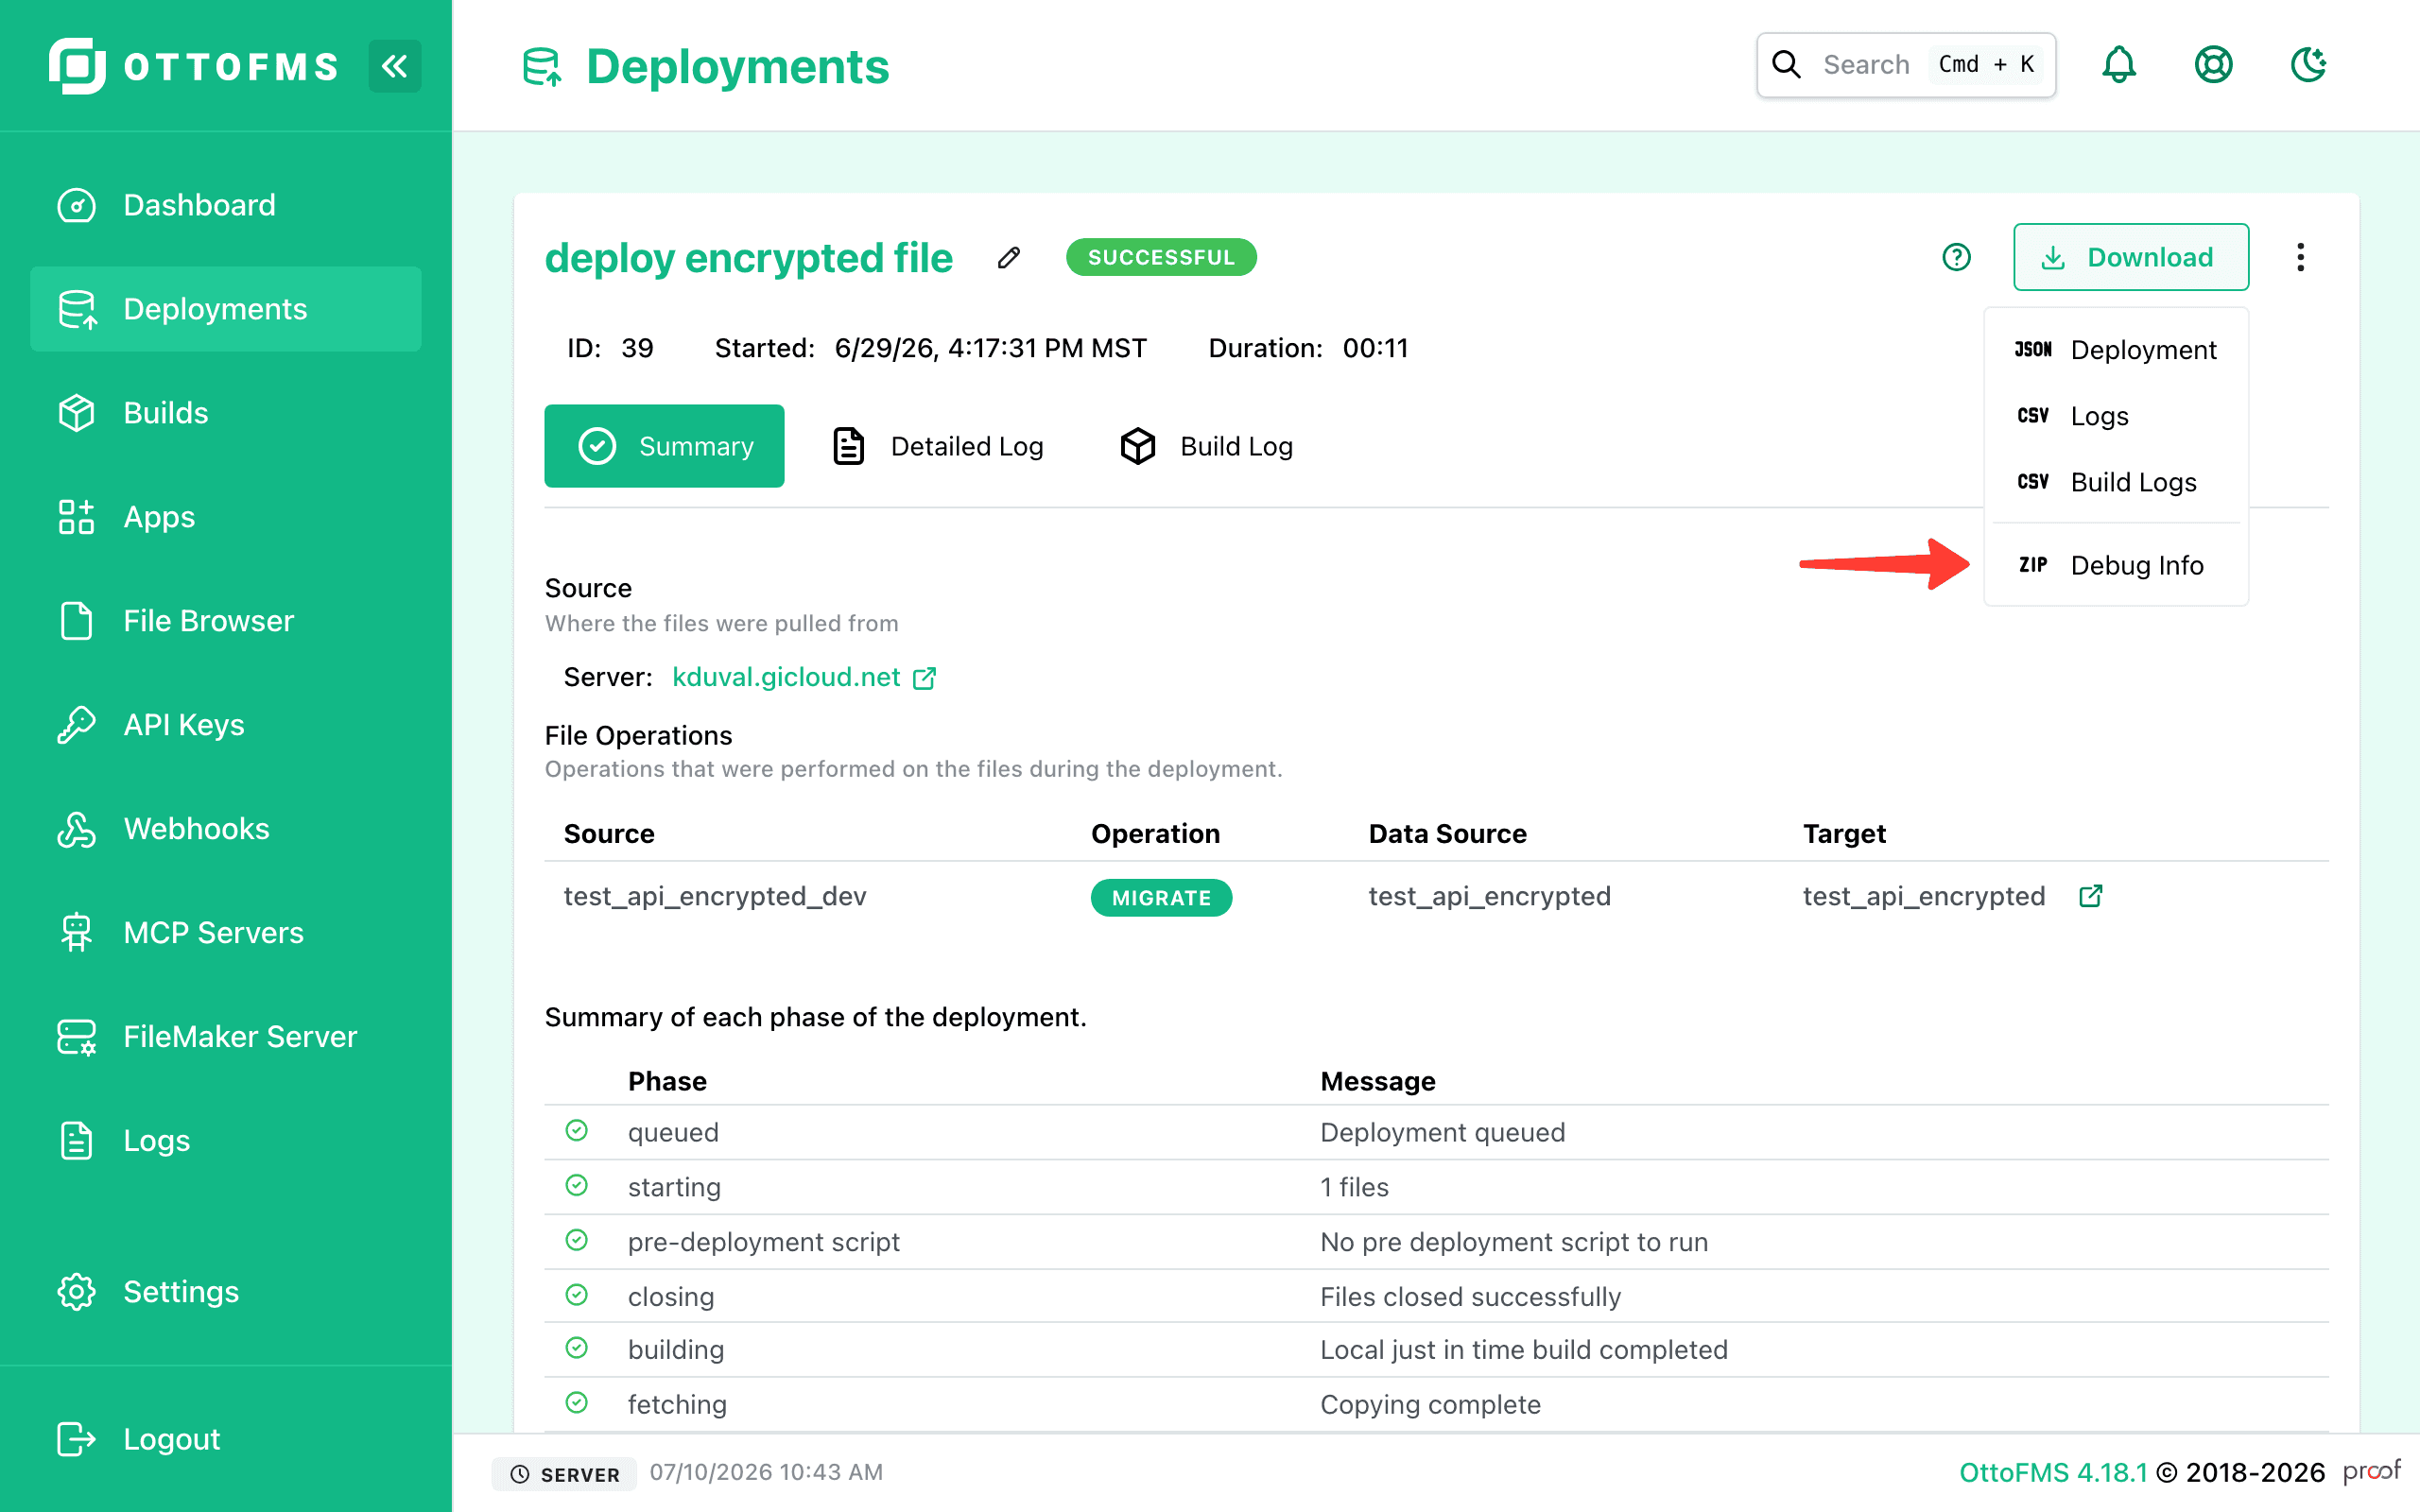This screenshot has height=1512, width=2420.
Task: Open Builds in sidebar
Action: [x=226, y=413]
